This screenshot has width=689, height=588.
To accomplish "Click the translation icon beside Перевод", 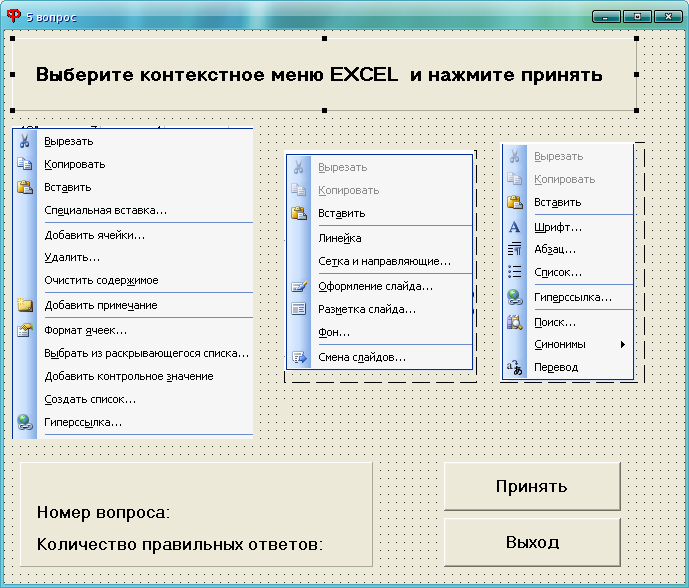I will [x=515, y=367].
